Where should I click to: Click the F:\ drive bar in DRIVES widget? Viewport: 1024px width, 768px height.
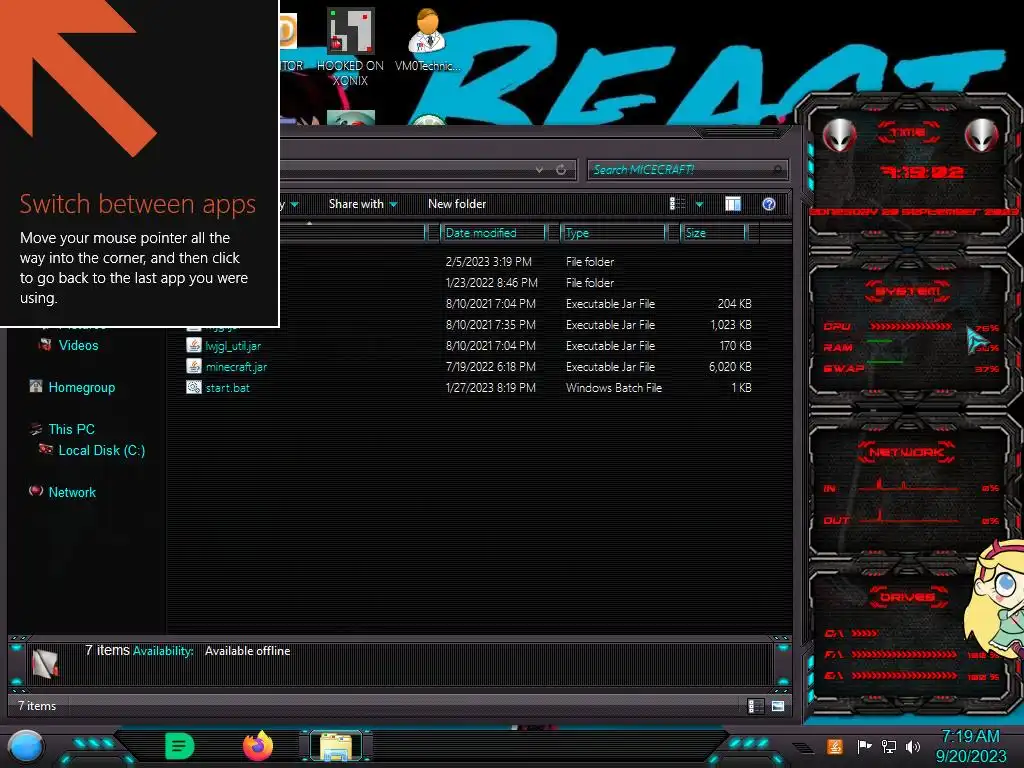pyautogui.click(x=904, y=654)
